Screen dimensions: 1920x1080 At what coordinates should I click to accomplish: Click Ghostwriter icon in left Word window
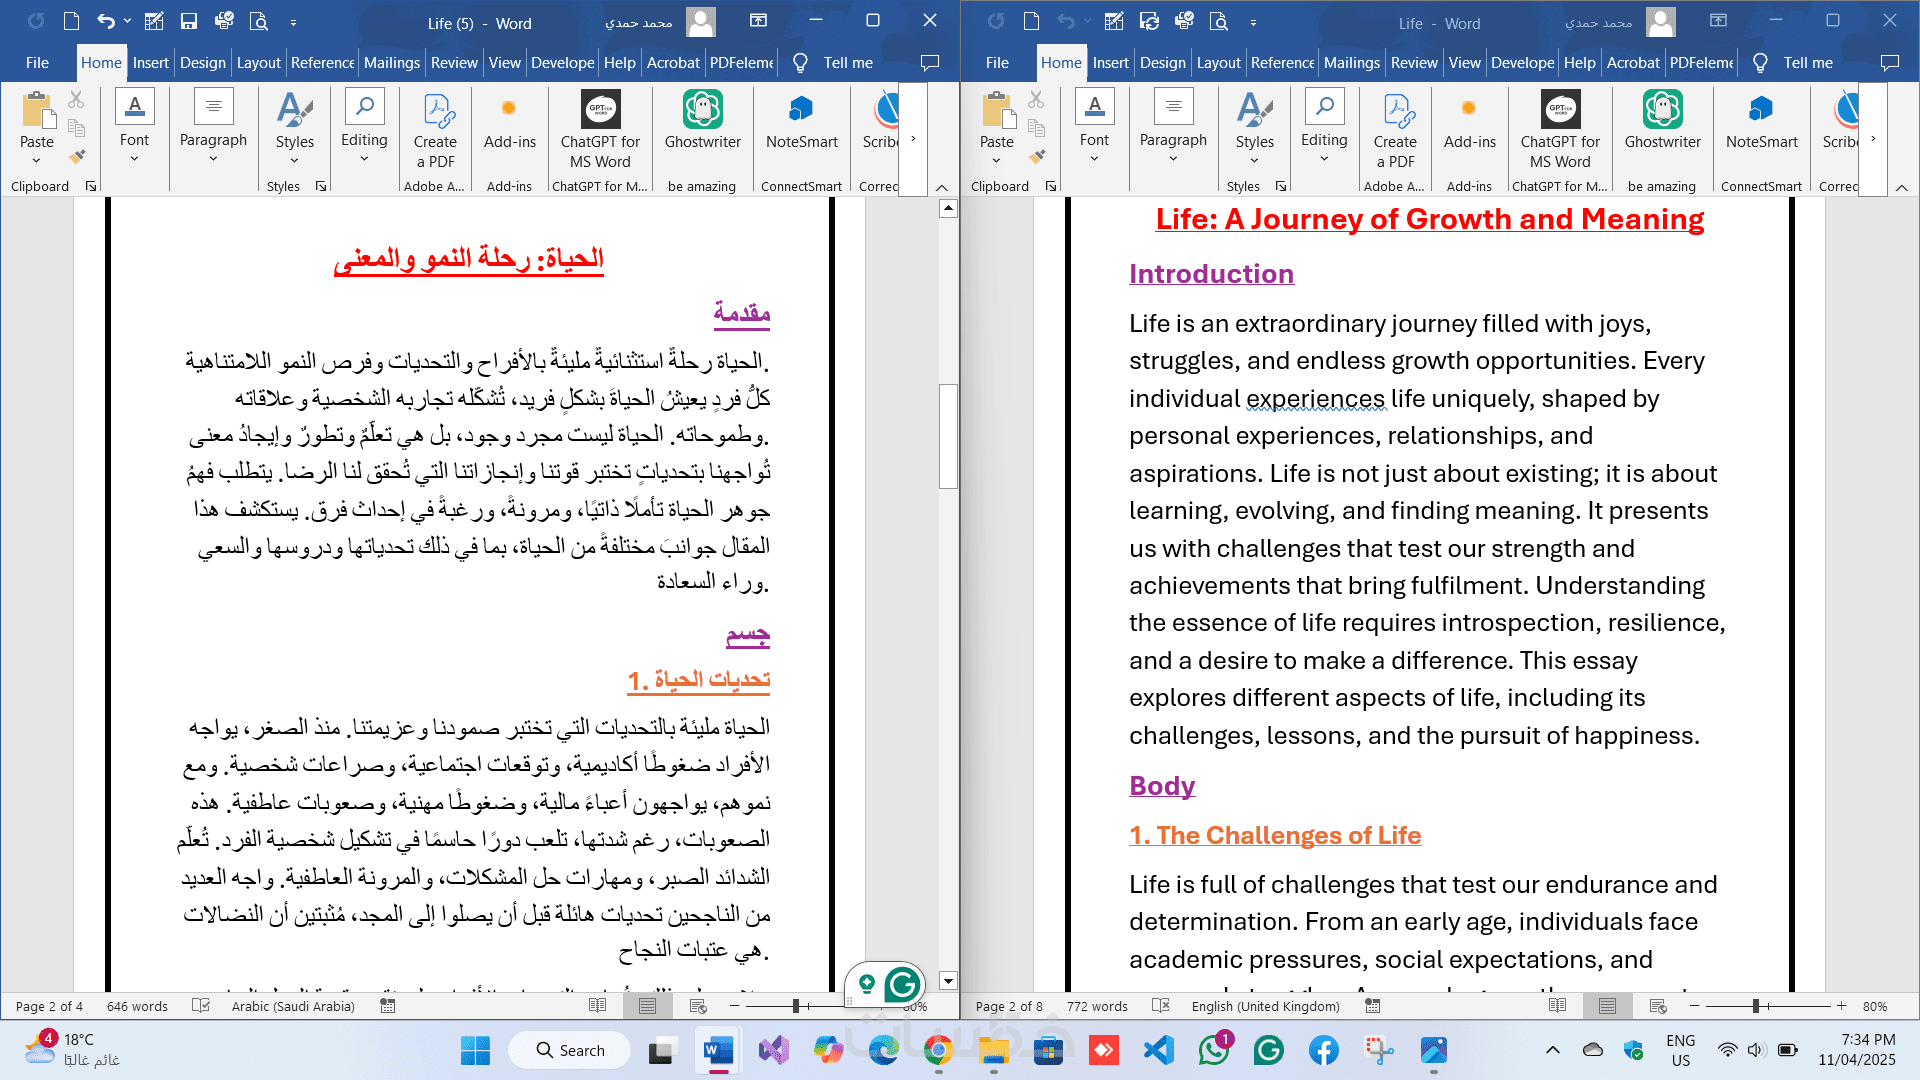(x=702, y=111)
